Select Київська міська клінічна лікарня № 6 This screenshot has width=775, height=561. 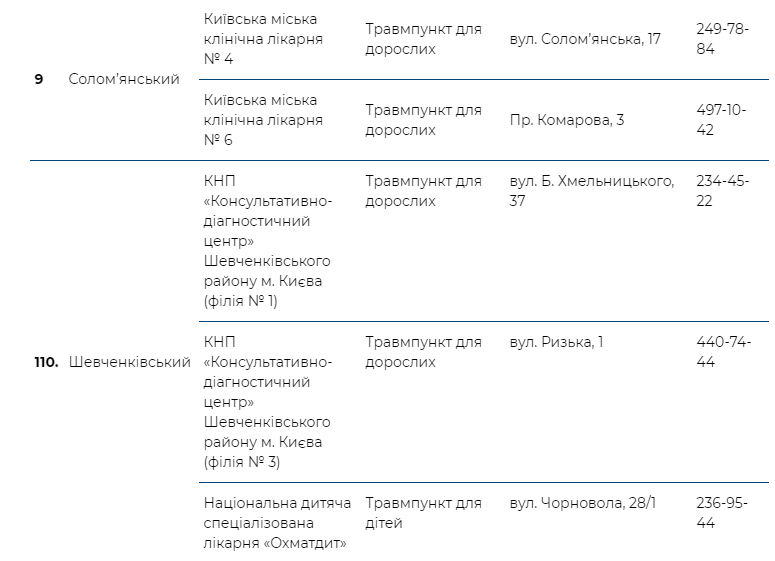point(263,120)
